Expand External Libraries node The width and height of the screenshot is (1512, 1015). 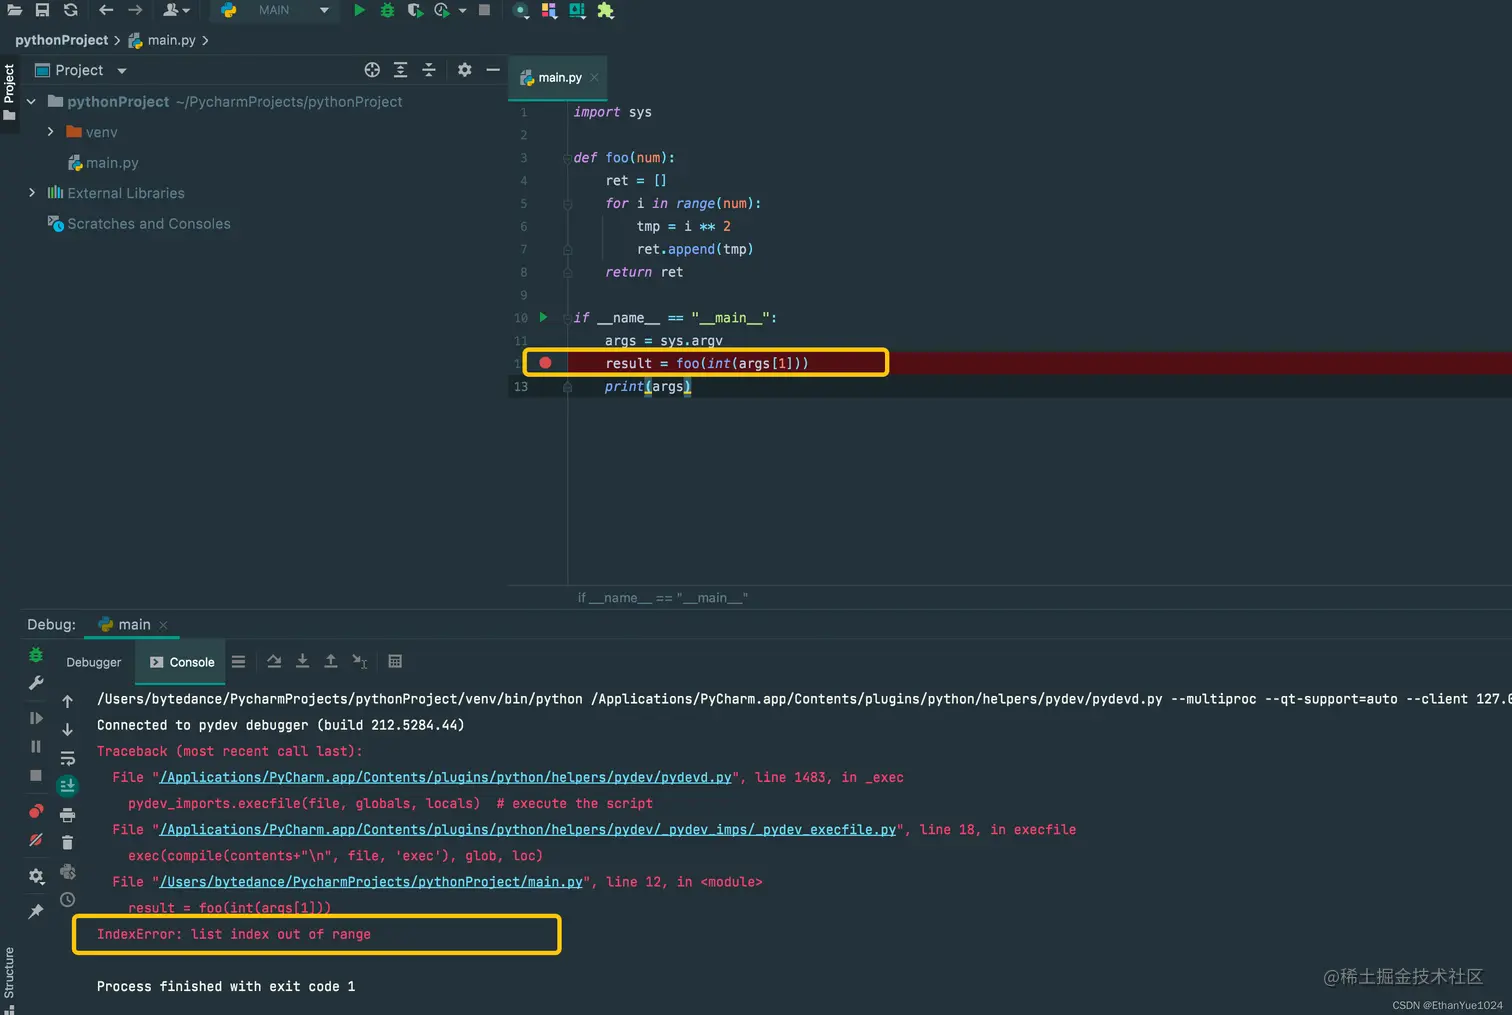pos(31,193)
